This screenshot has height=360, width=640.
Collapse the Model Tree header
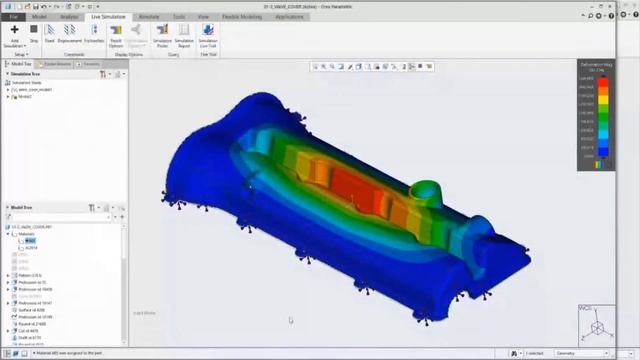(x=7, y=208)
